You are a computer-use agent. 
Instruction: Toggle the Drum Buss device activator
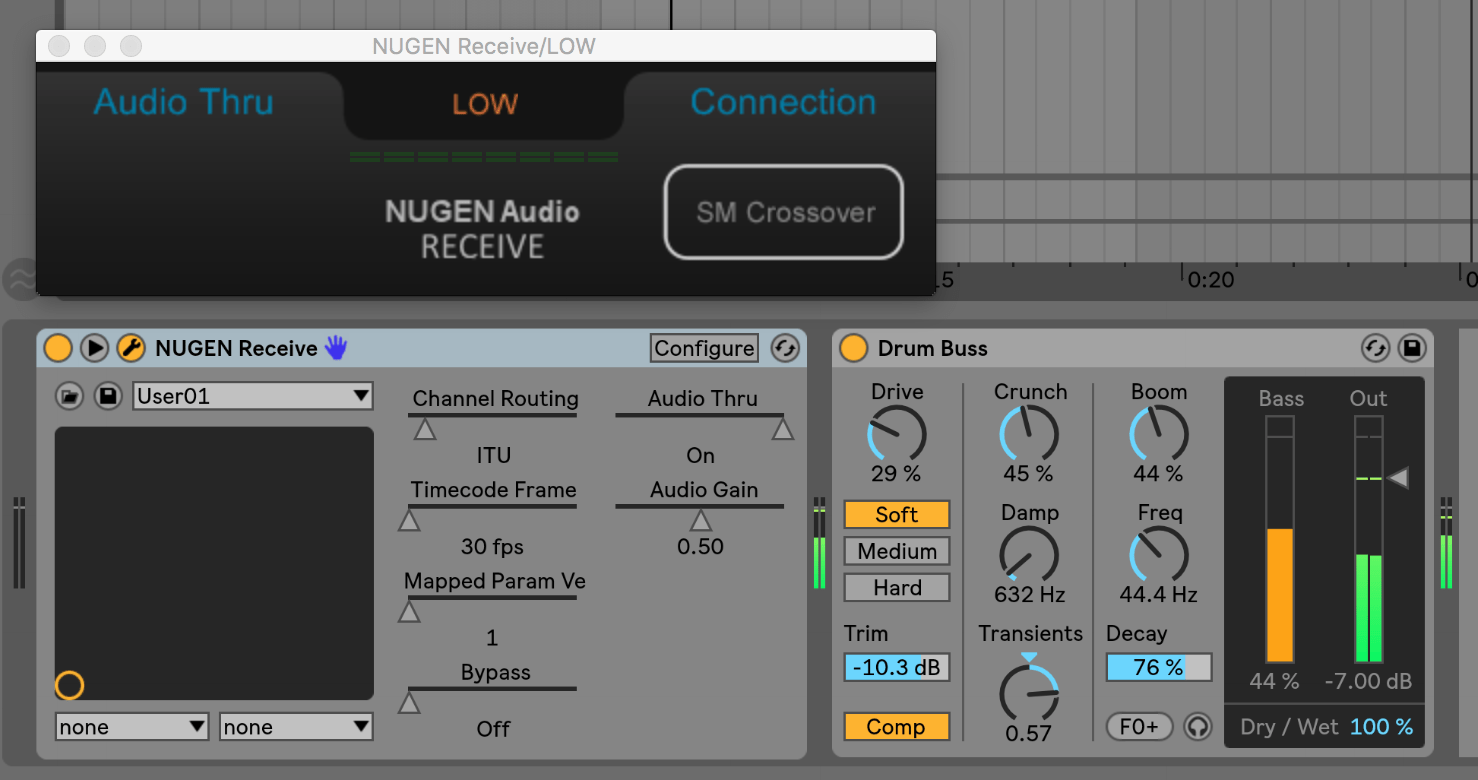click(x=853, y=348)
